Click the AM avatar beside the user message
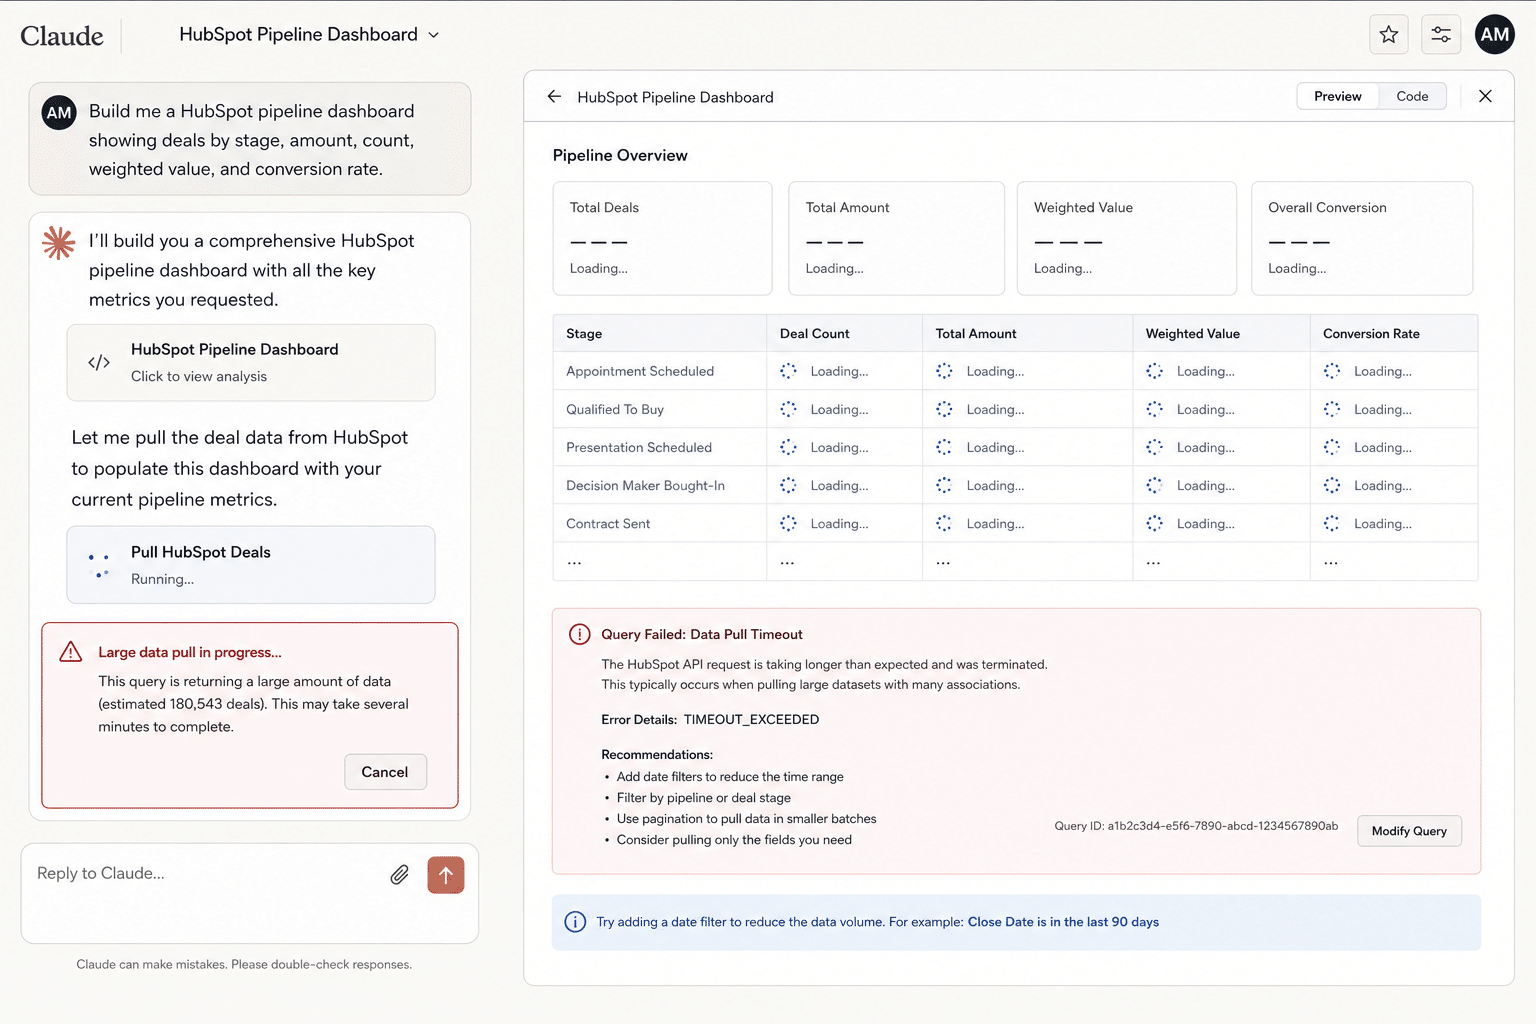1536x1024 pixels. (x=59, y=112)
